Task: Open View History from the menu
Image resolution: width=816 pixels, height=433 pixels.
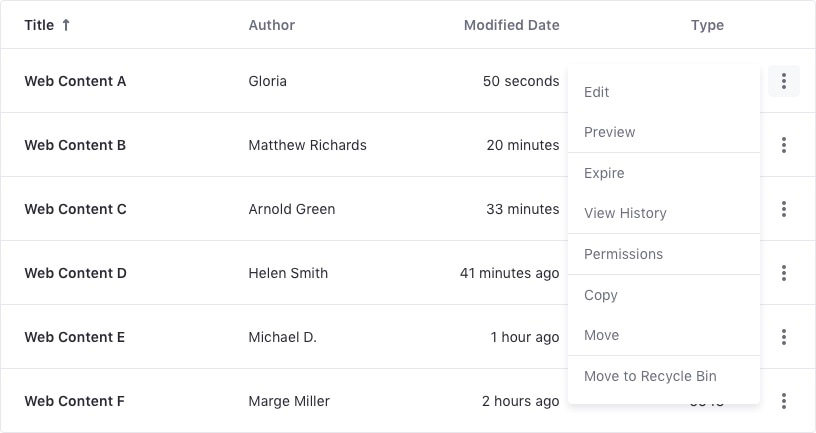Action: click(x=625, y=213)
